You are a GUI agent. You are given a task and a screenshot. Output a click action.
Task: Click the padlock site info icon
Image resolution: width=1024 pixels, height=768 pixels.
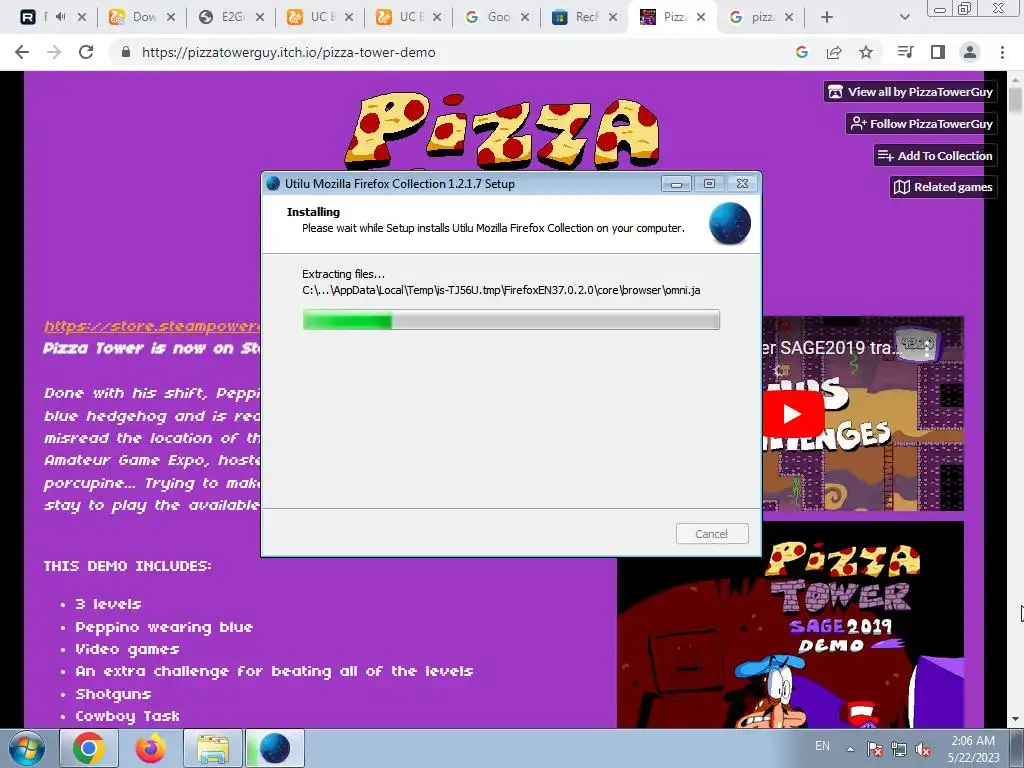click(126, 52)
